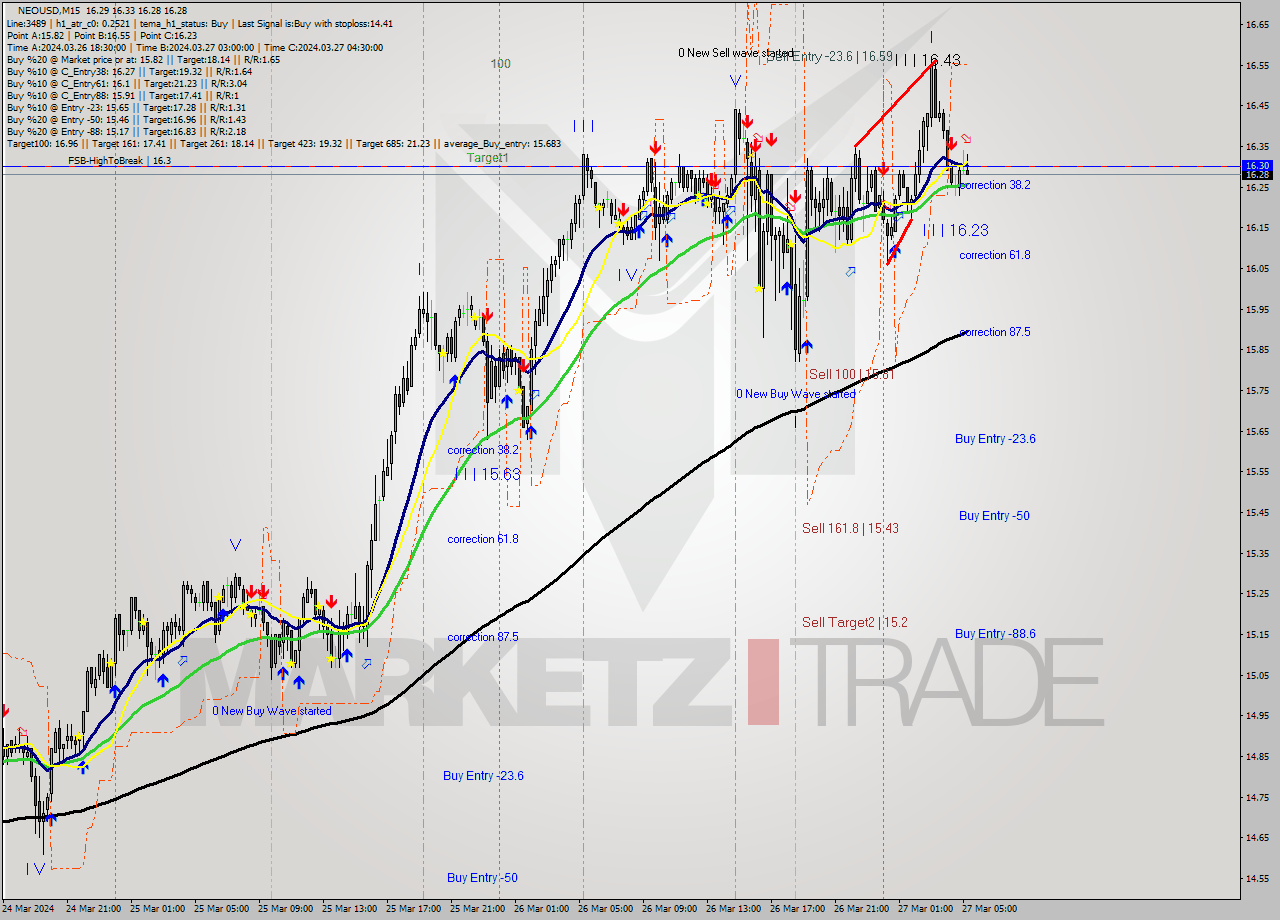
Task: Click the blue 16.30 price tag on the axis
Action: click(x=1256, y=166)
